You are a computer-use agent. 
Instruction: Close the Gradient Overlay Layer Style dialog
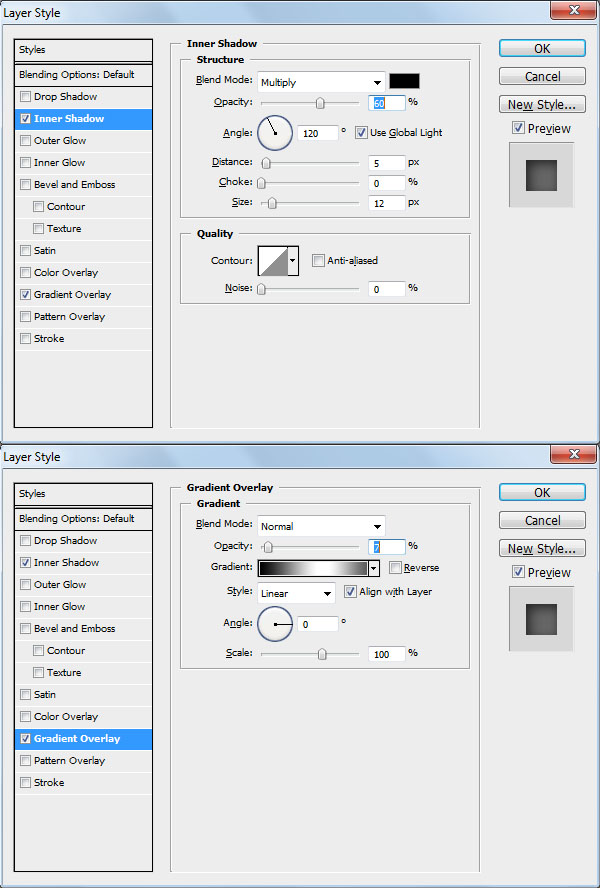pyautogui.click(x=573, y=454)
